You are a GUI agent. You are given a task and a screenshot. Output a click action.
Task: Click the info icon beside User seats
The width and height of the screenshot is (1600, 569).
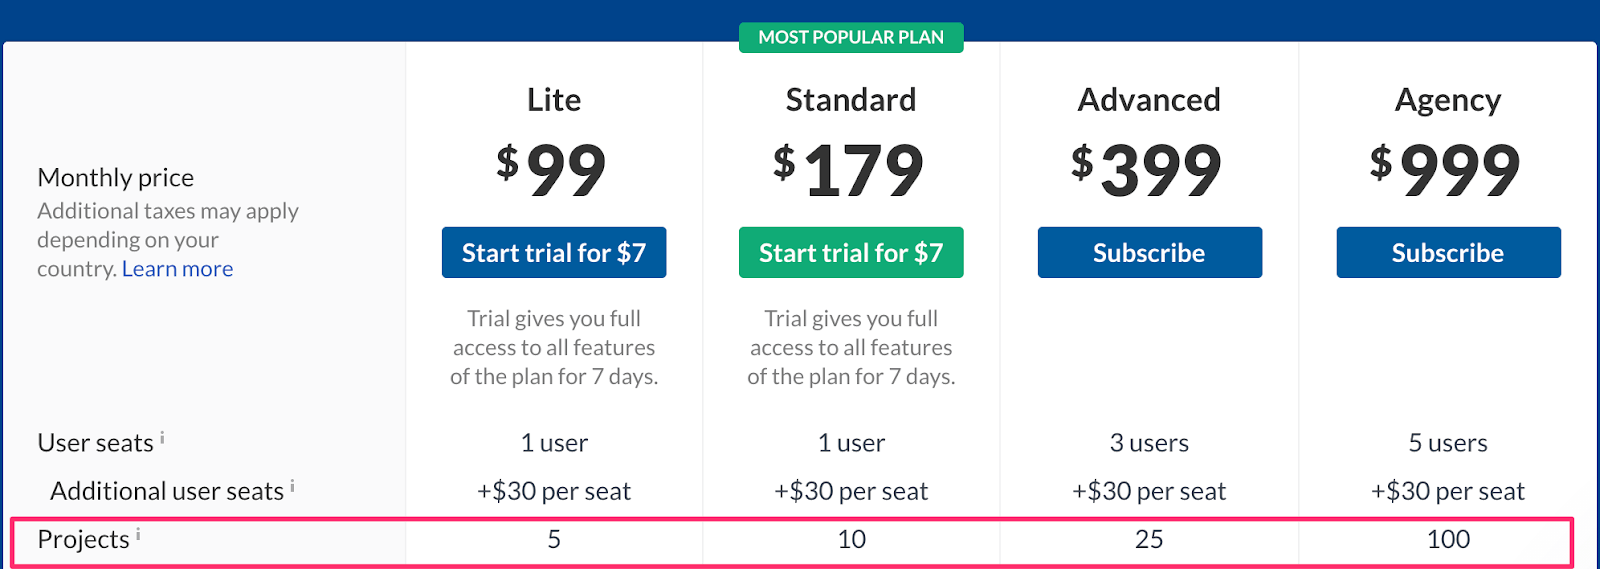pos(162,438)
